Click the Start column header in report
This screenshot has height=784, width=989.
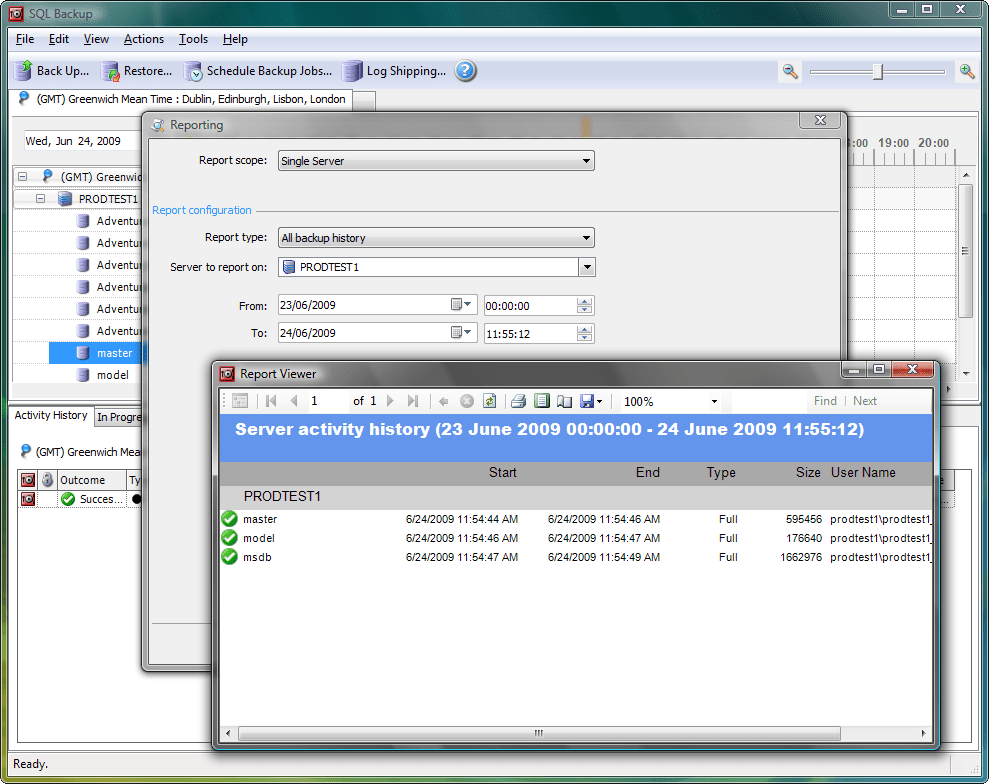[502, 472]
